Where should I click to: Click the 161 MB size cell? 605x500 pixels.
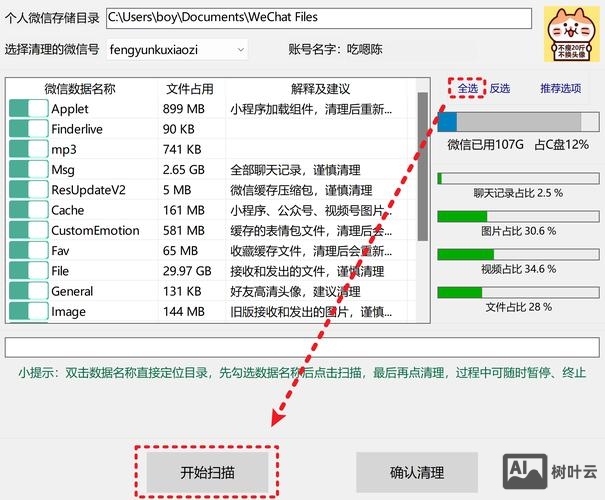[184, 210]
